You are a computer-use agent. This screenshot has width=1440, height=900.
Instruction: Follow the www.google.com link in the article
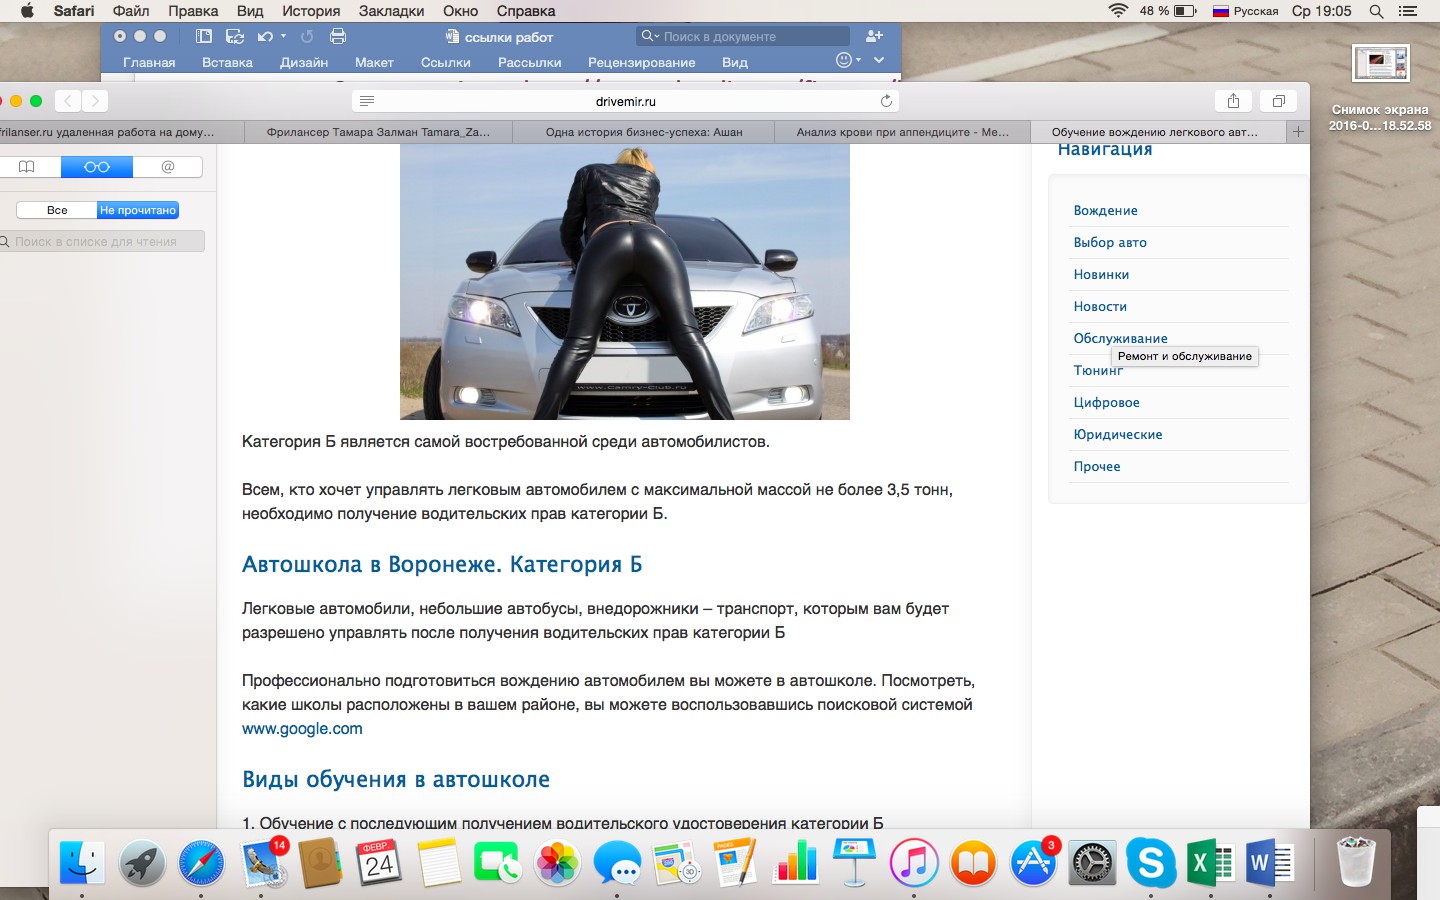pos(302,729)
